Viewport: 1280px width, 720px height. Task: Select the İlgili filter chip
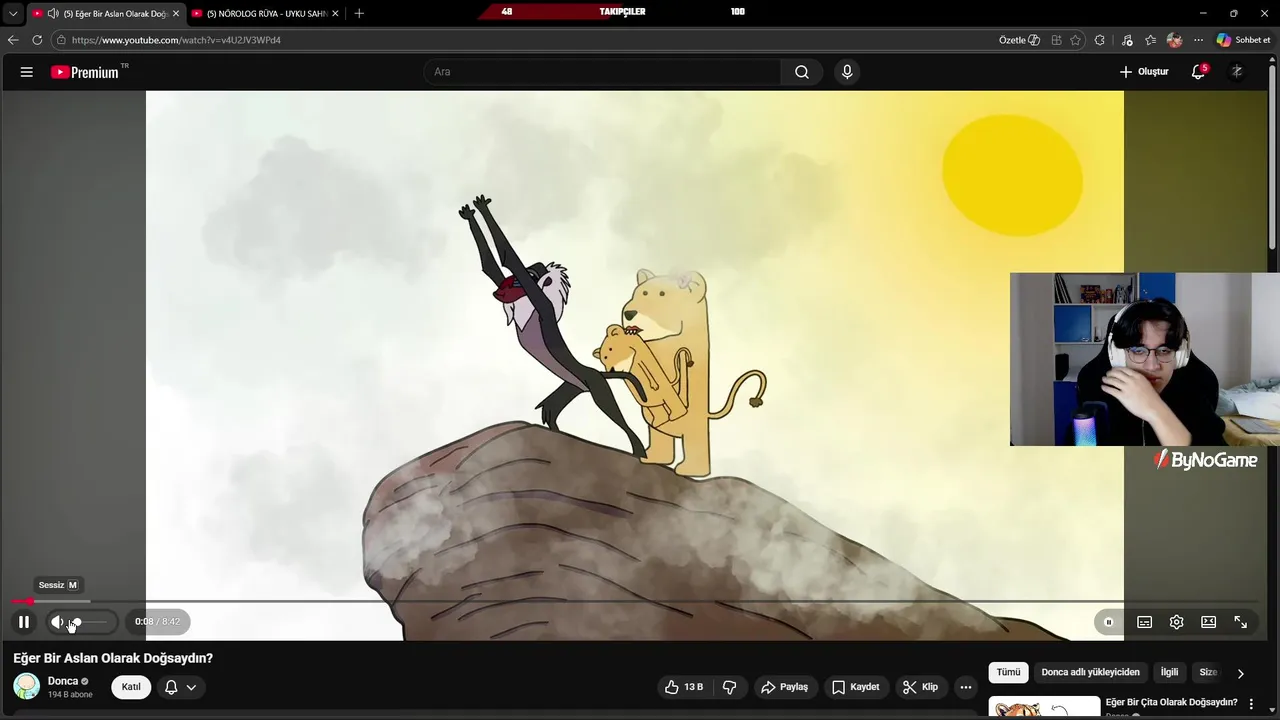click(x=1169, y=673)
